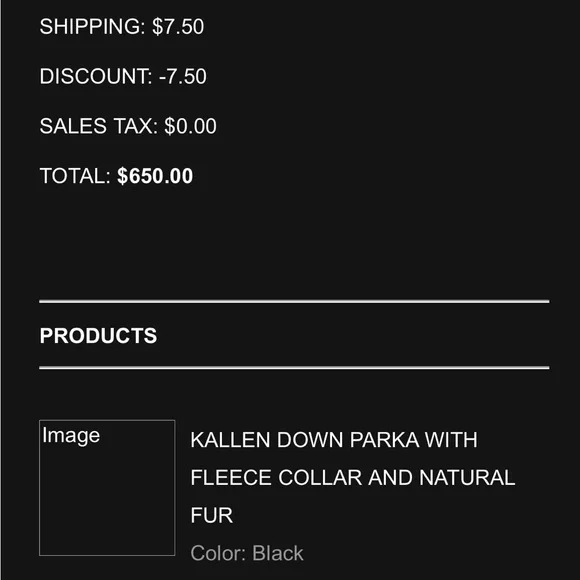Click the product image placeholder box
Image resolution: width=580 pixels, height=580 pixels.
click(107, 488)
